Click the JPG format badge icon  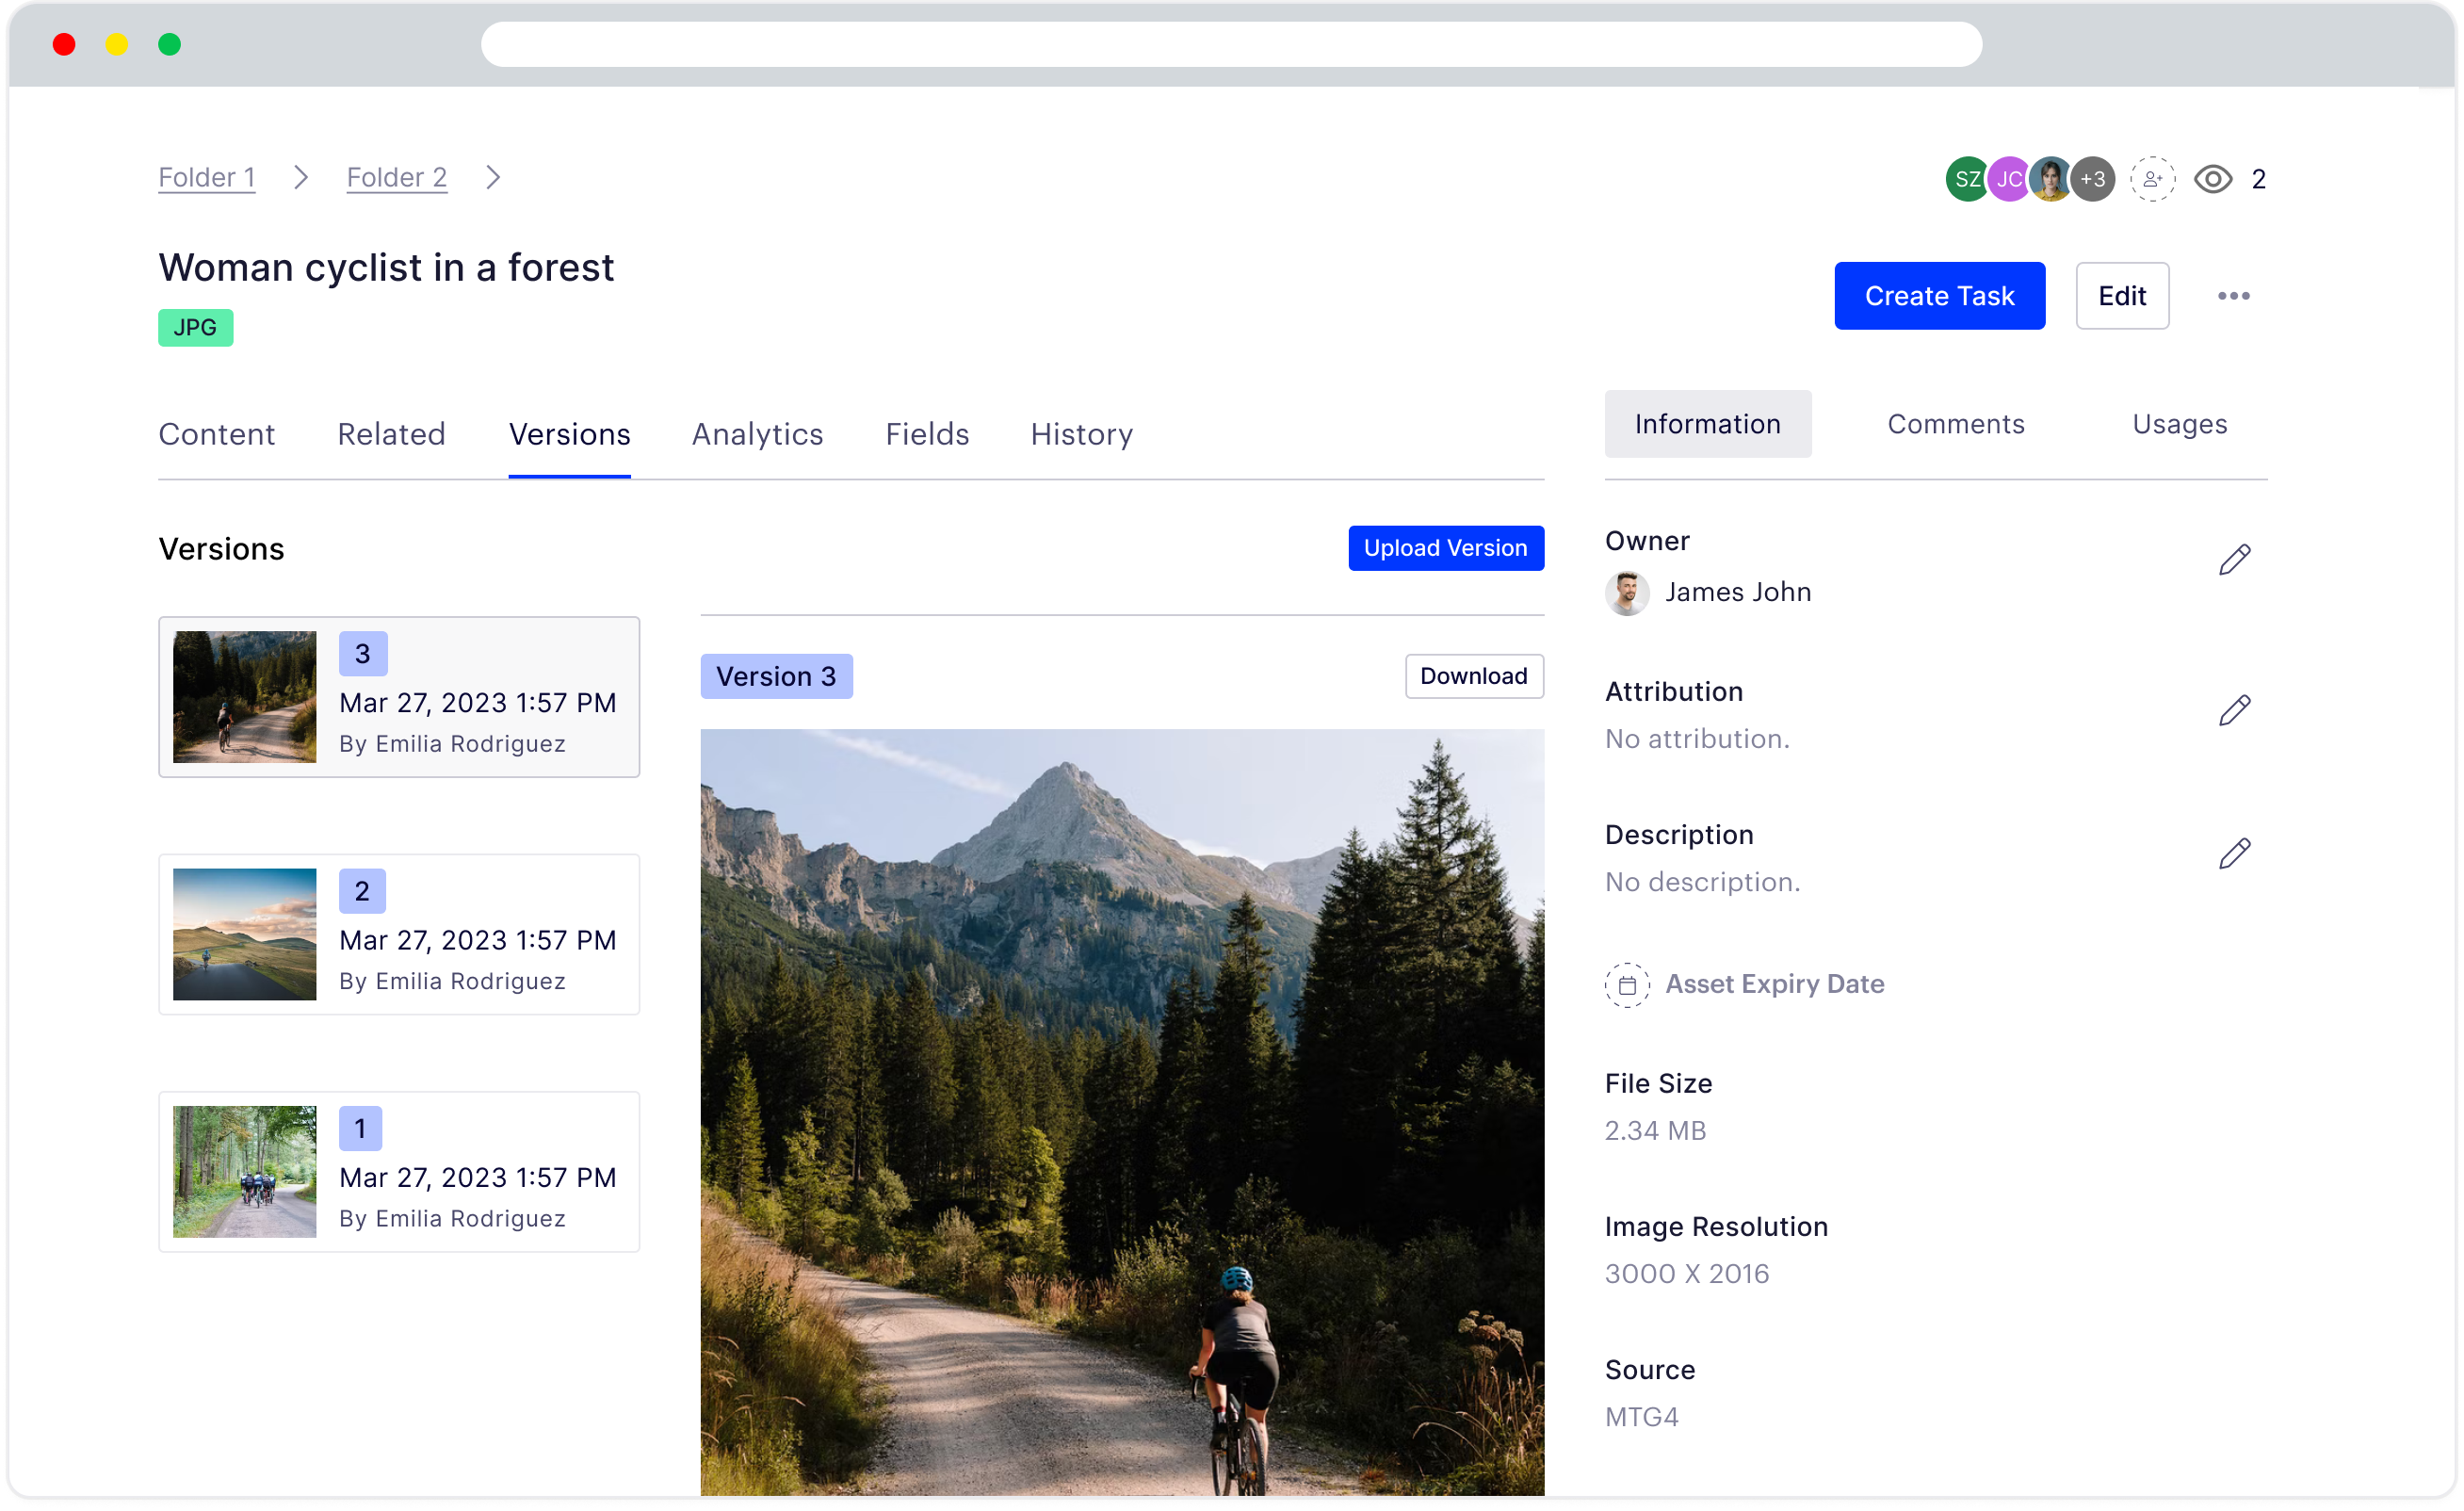(x=195, y=328)
